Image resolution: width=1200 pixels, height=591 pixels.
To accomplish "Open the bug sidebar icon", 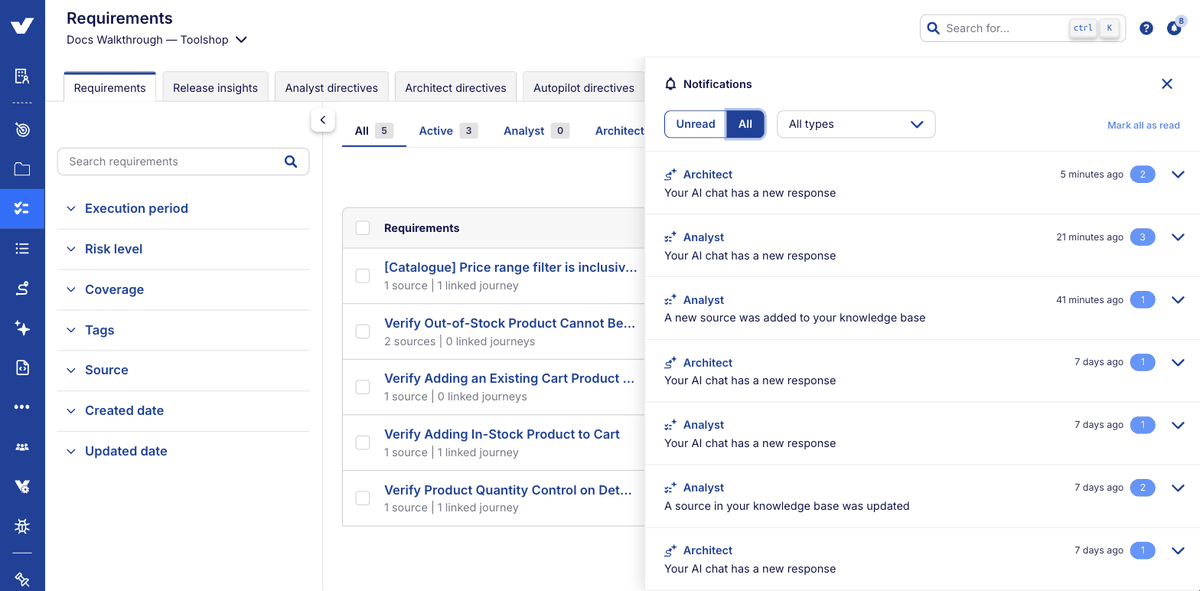I will 22,526.
